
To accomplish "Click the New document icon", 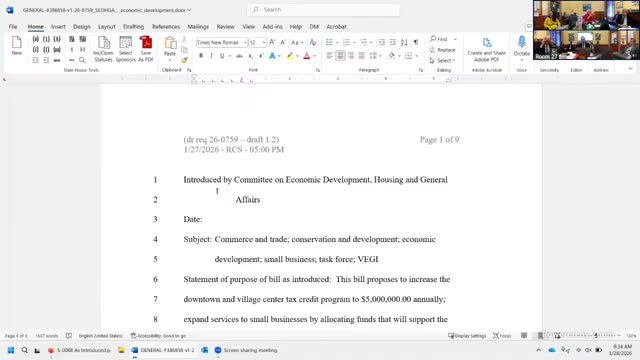I will (x=17, y=45).
